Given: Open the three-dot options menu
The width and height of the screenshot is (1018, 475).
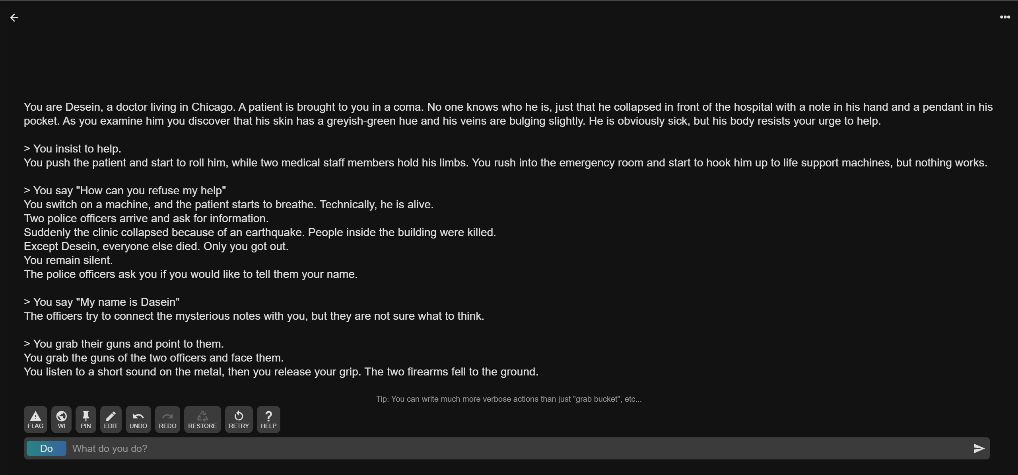Looking at the screenshot, I should pyautogui.click(x=1004, y=17).
